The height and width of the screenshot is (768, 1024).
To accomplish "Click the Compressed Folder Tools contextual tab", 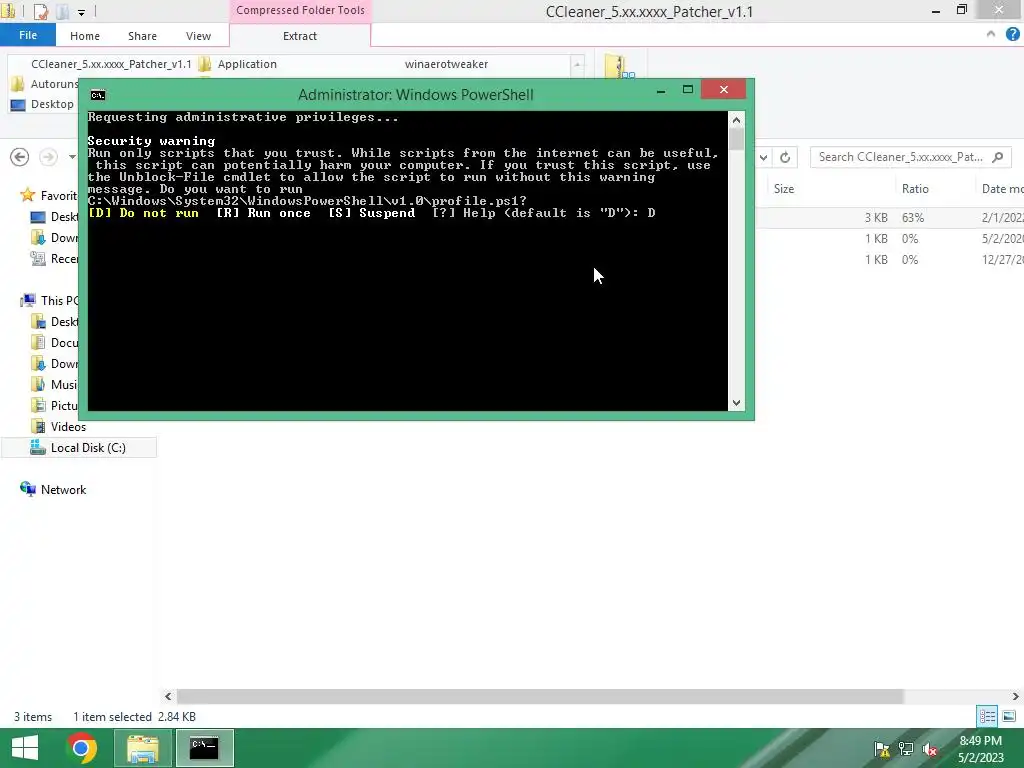I will [x=300, y=10].
